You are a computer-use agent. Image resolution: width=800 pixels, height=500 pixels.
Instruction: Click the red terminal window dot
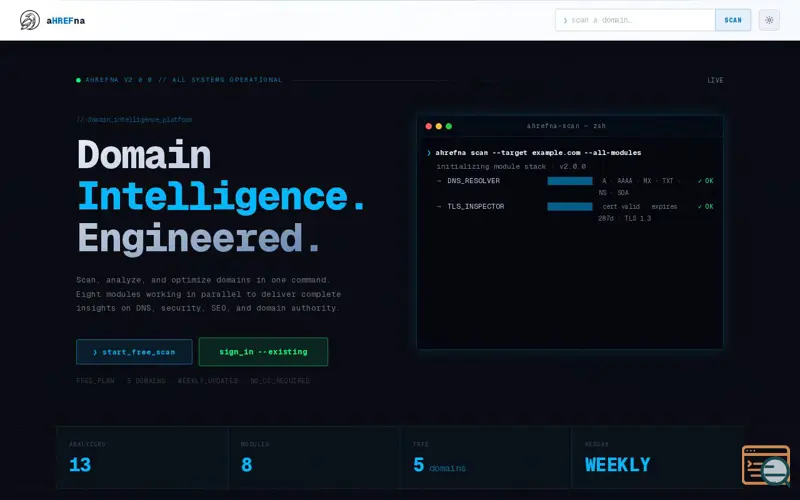click(x=429, y=126)
